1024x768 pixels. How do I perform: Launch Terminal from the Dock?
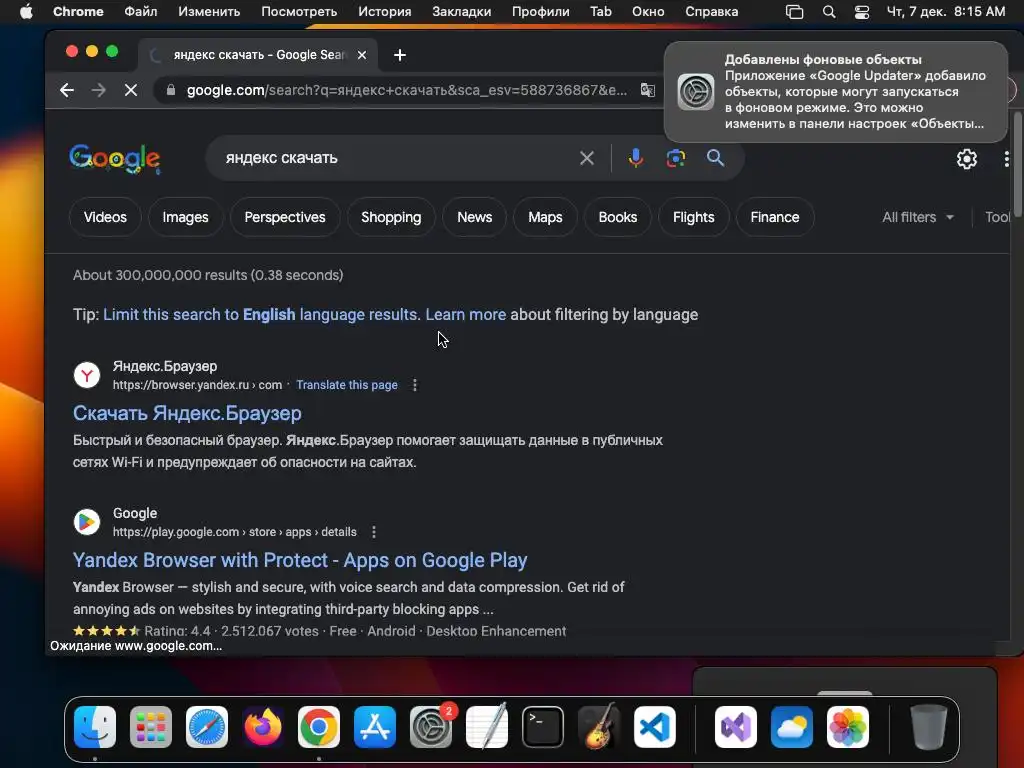click(x=543, y=727)
